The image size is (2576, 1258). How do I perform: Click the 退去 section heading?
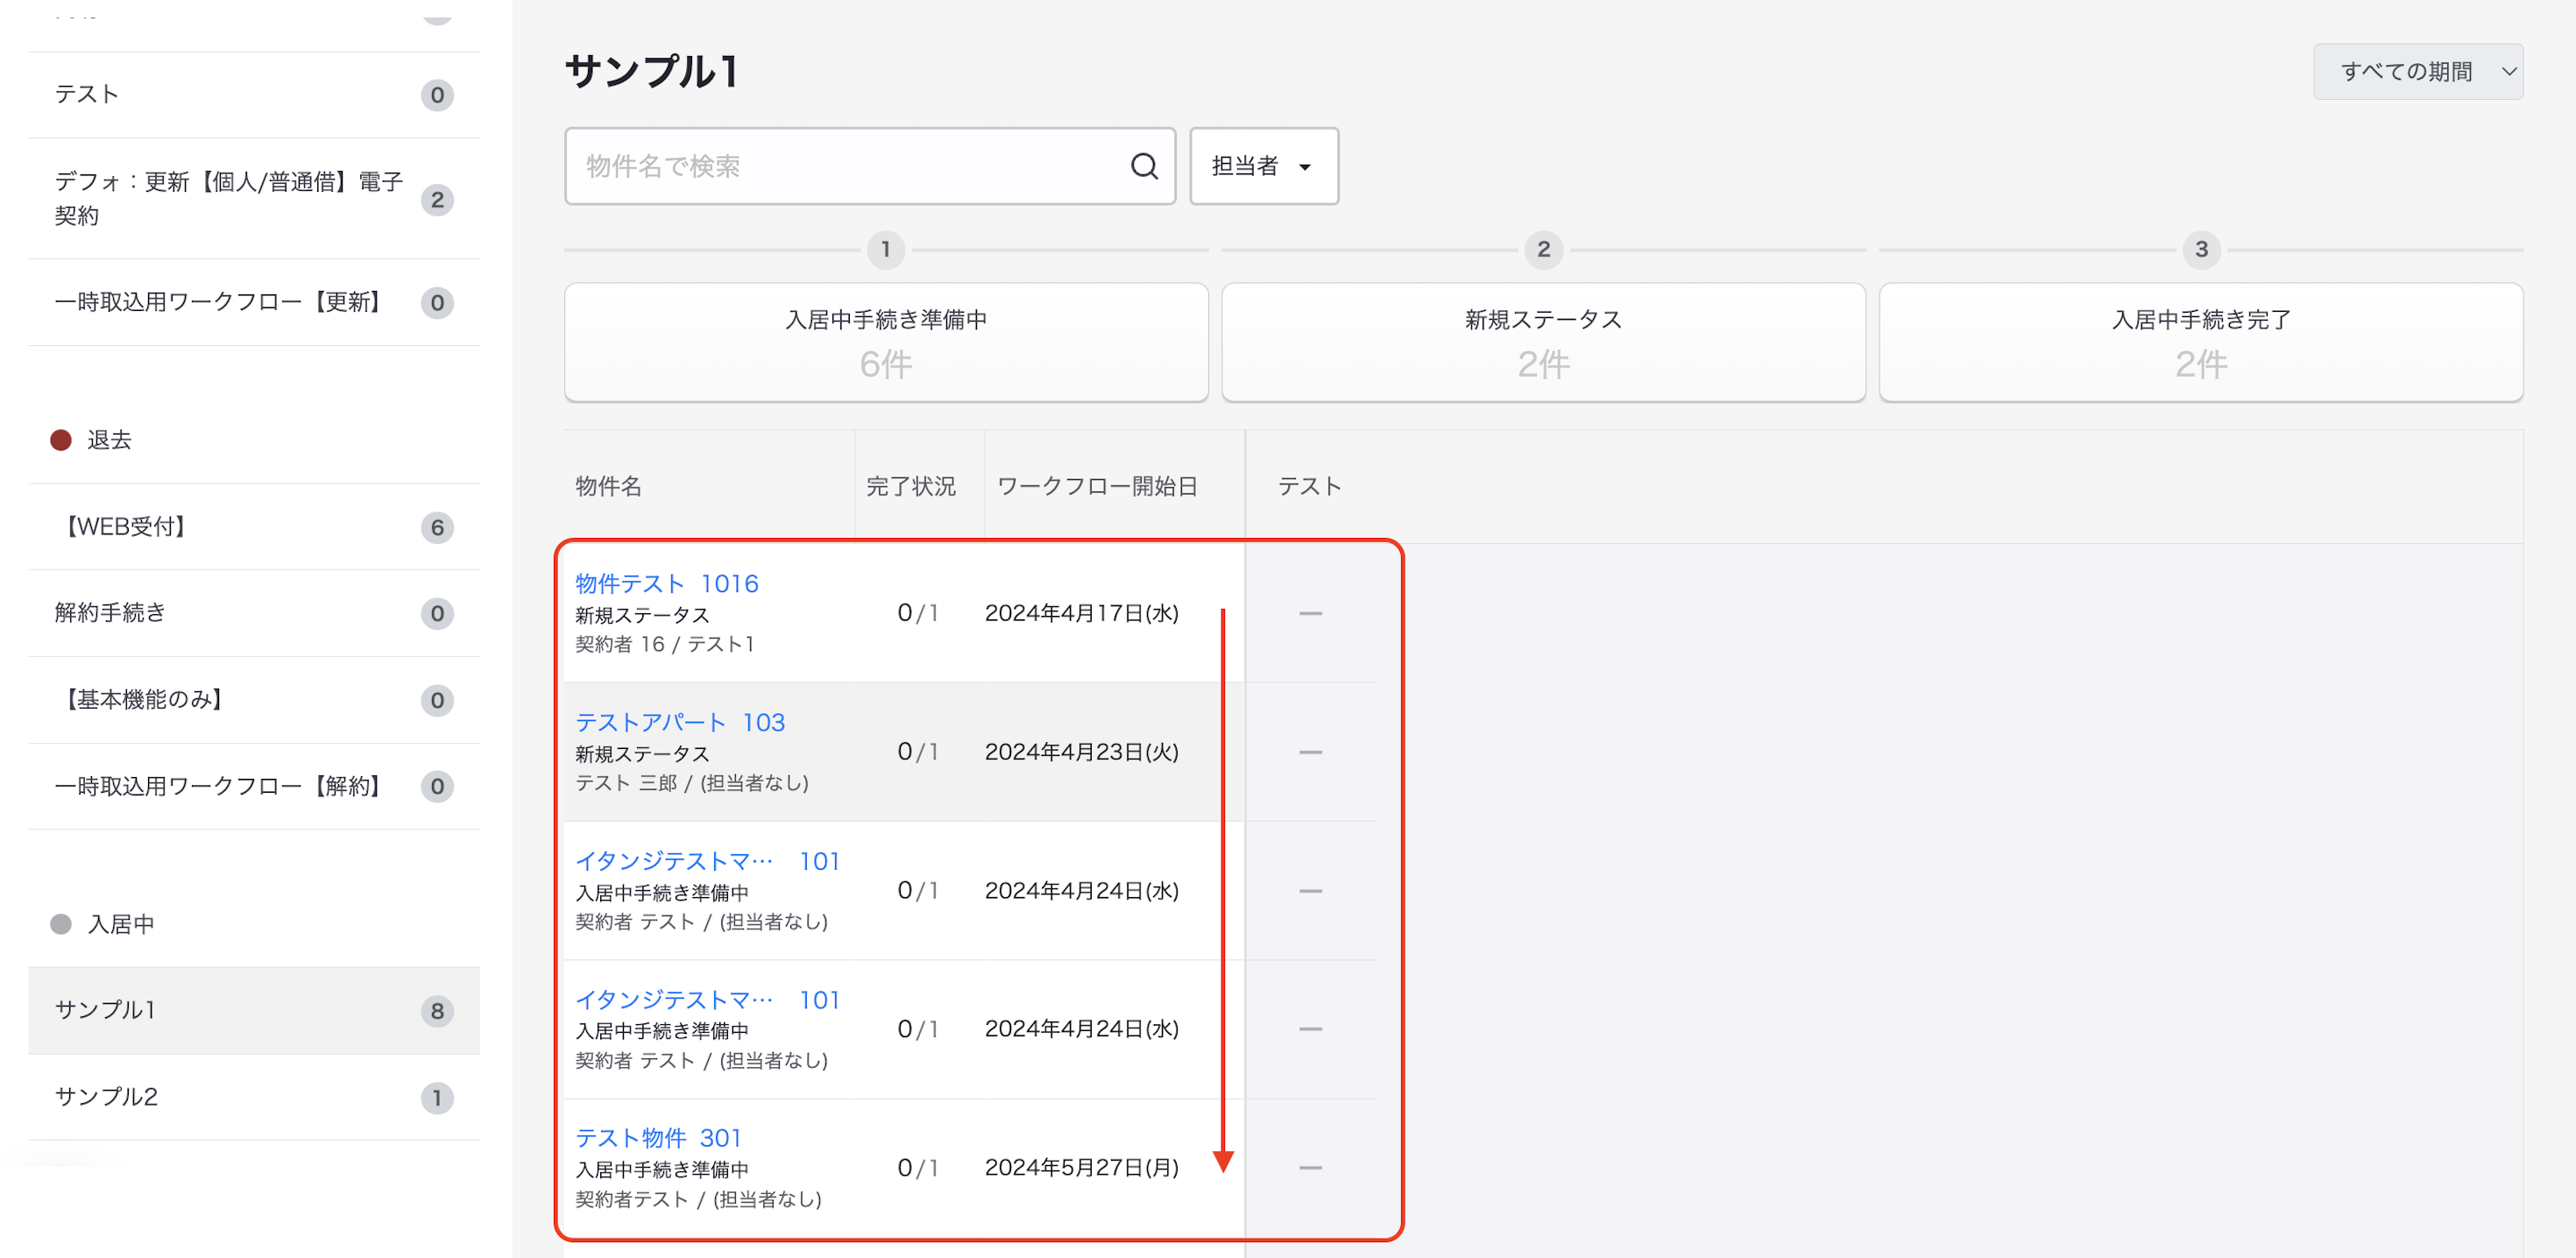[x=109, y=440]
